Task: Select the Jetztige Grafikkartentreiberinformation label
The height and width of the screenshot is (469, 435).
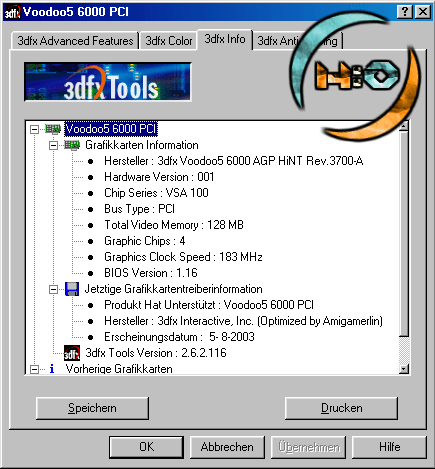Action: click(x=173, y=289)
